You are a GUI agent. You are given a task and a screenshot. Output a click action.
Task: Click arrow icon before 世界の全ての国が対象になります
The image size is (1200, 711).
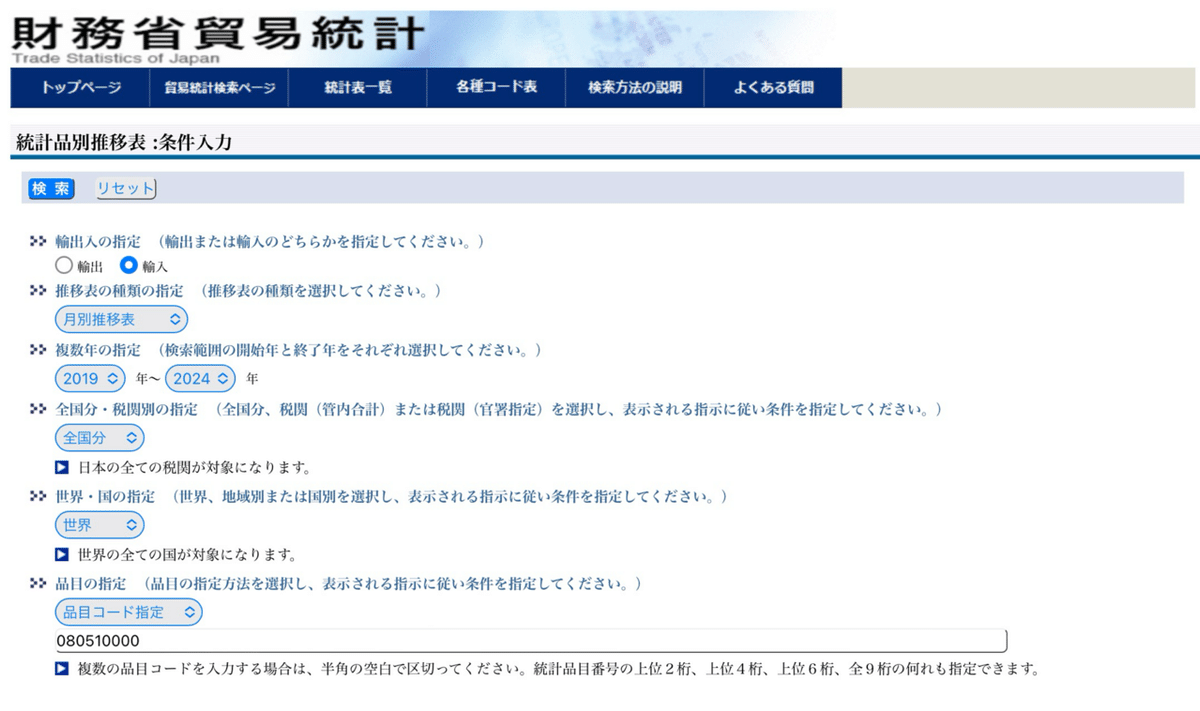coord(62,554)
